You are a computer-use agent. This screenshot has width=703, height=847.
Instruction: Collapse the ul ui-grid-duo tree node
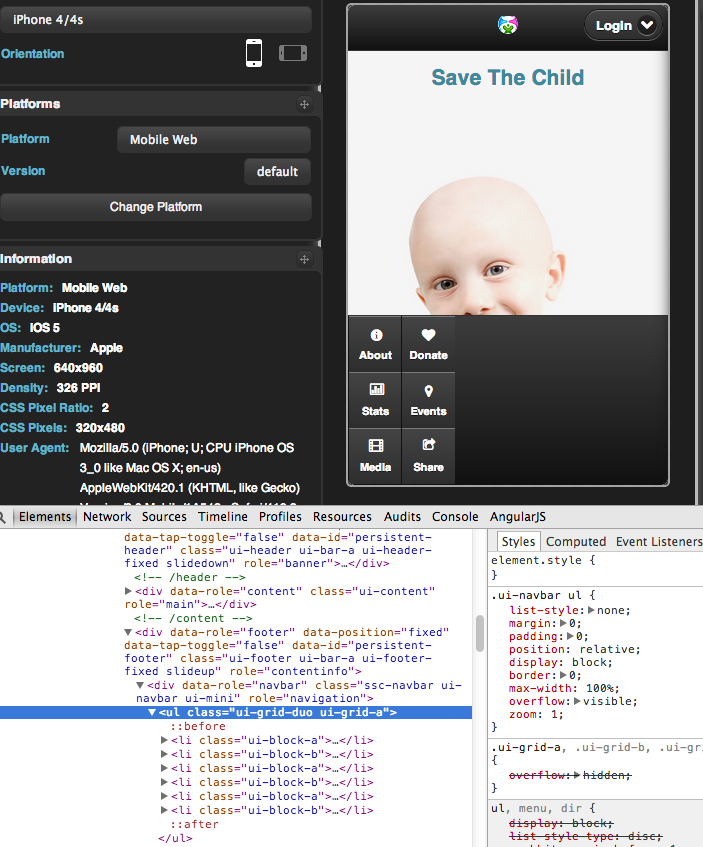pyautogui.click(x=152, y=713)
